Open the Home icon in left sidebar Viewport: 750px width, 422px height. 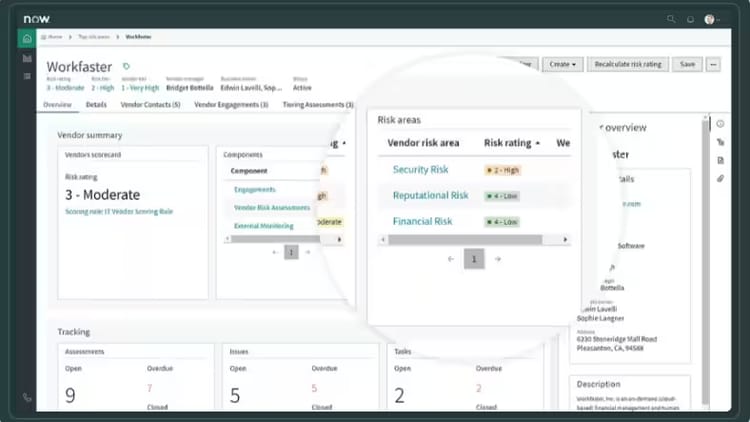pos(27,38)
